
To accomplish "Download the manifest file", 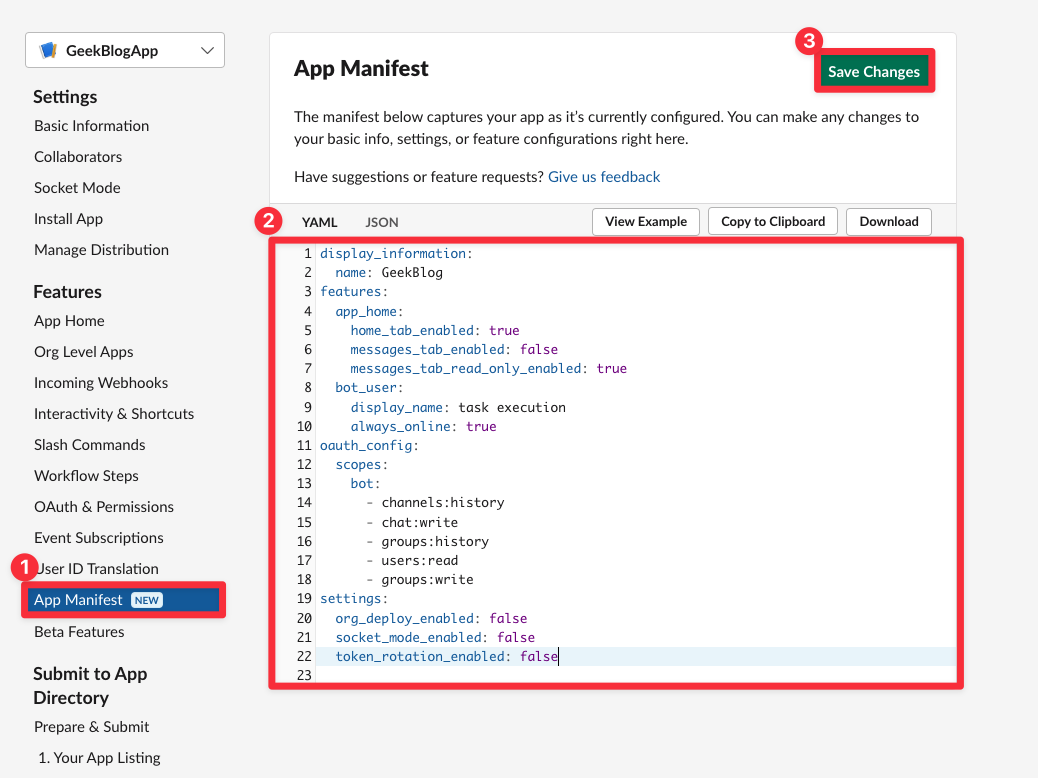I will click(x=888, y=222).
